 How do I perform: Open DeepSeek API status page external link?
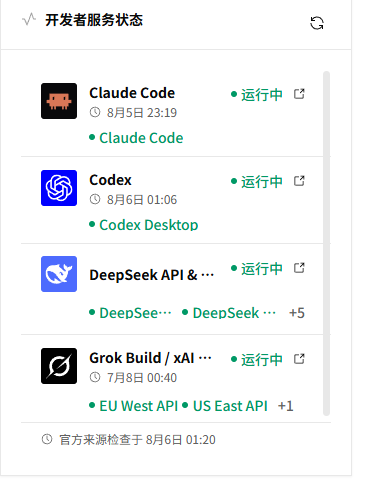[x=299, y=268]
